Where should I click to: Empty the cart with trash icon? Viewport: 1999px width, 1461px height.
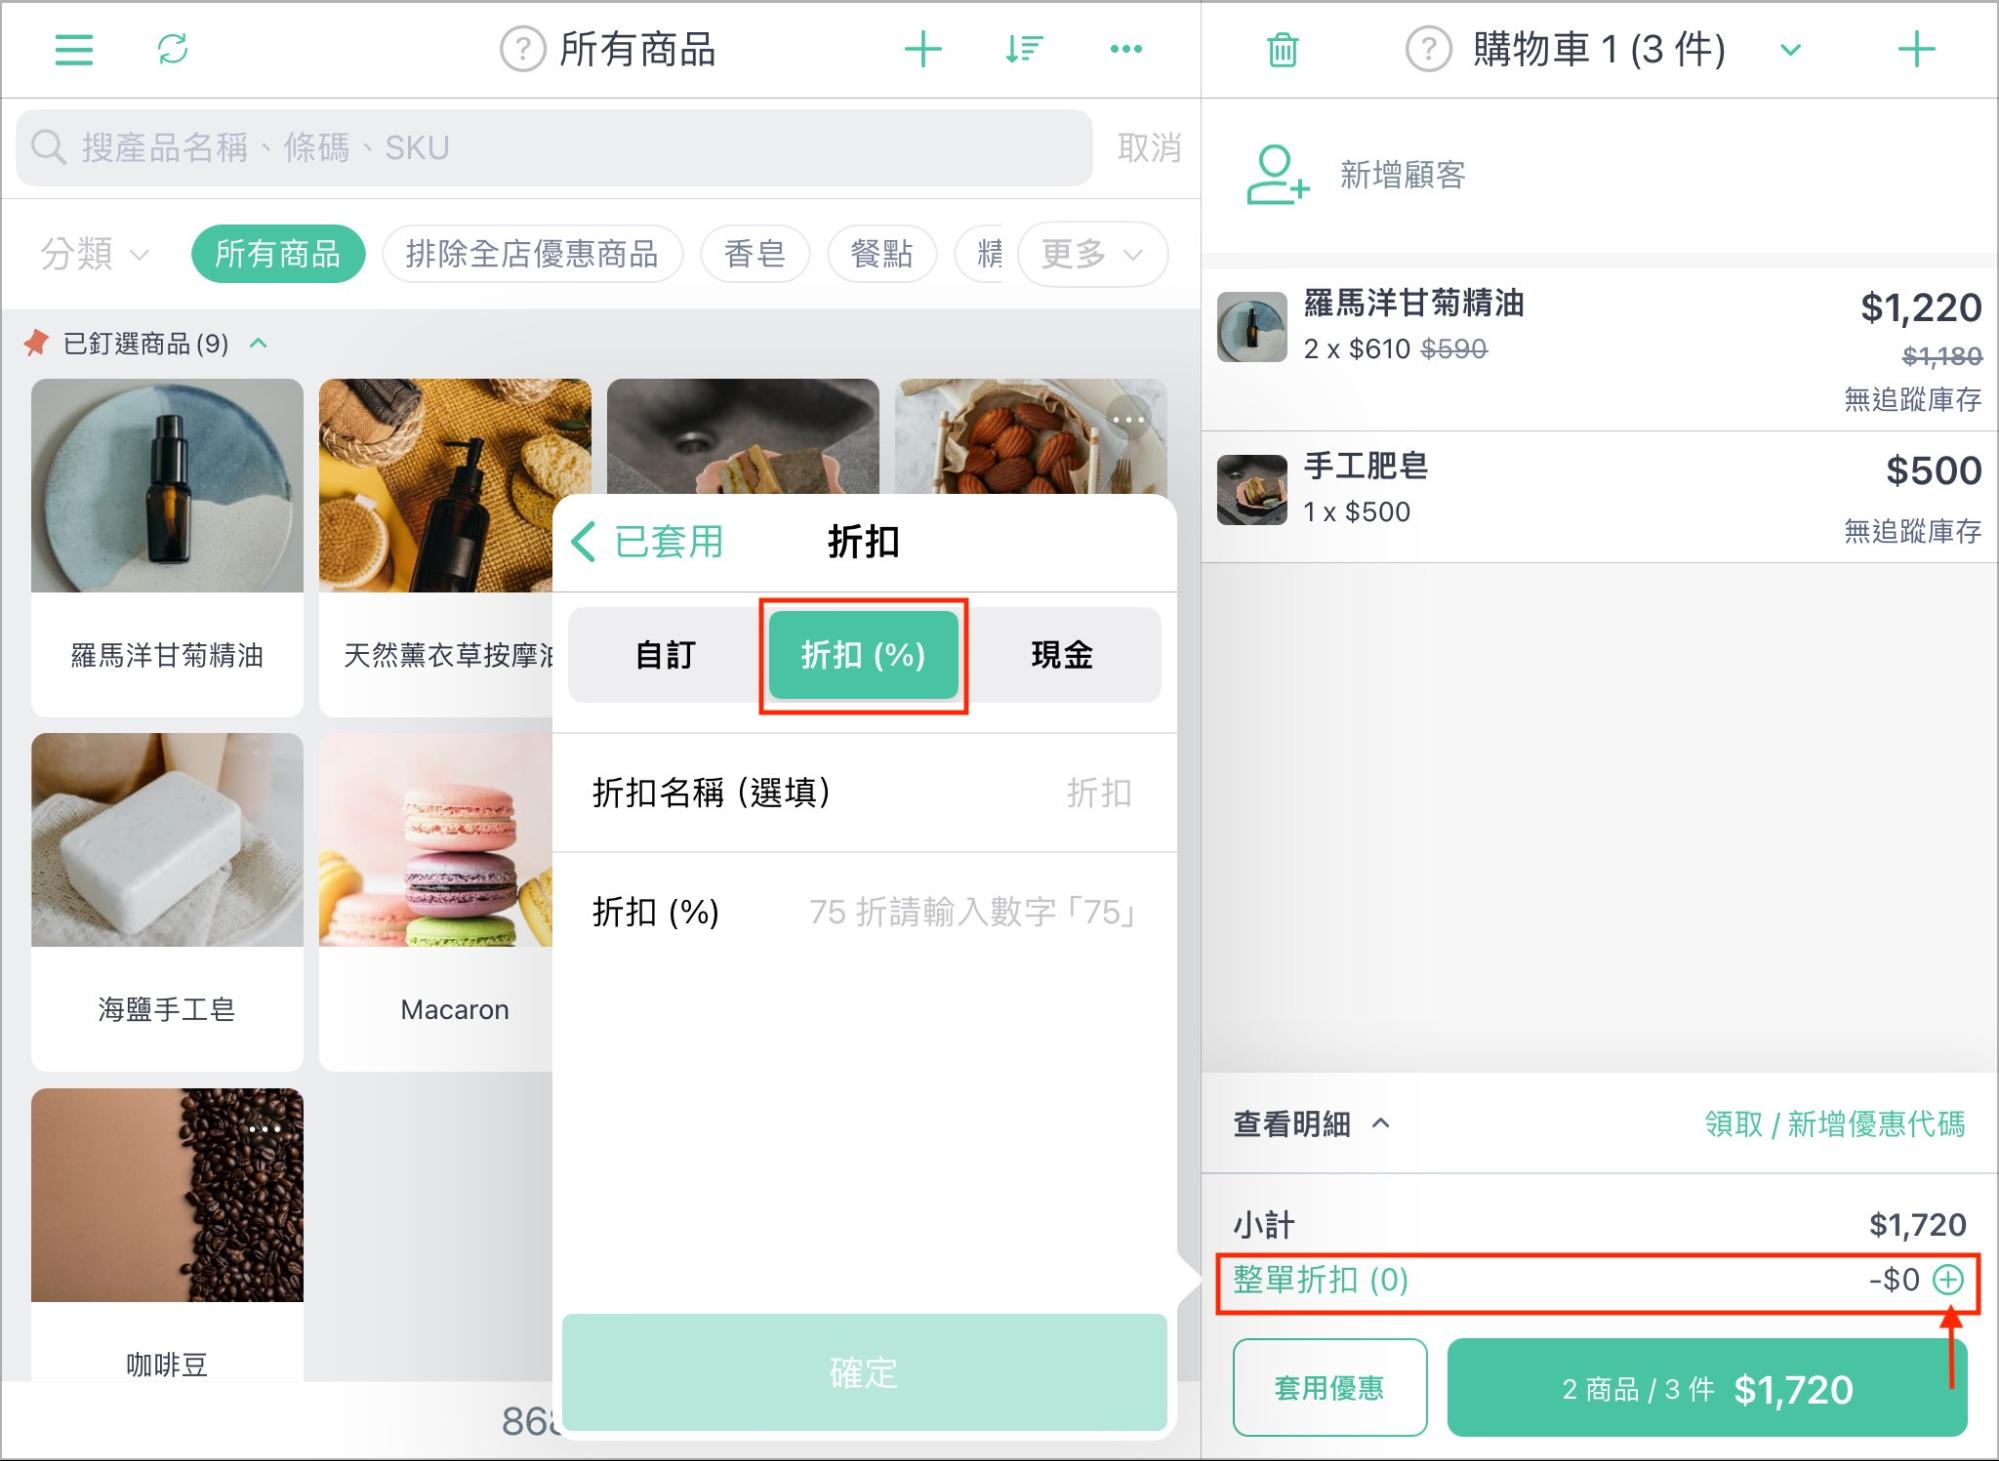(1282, 49)
